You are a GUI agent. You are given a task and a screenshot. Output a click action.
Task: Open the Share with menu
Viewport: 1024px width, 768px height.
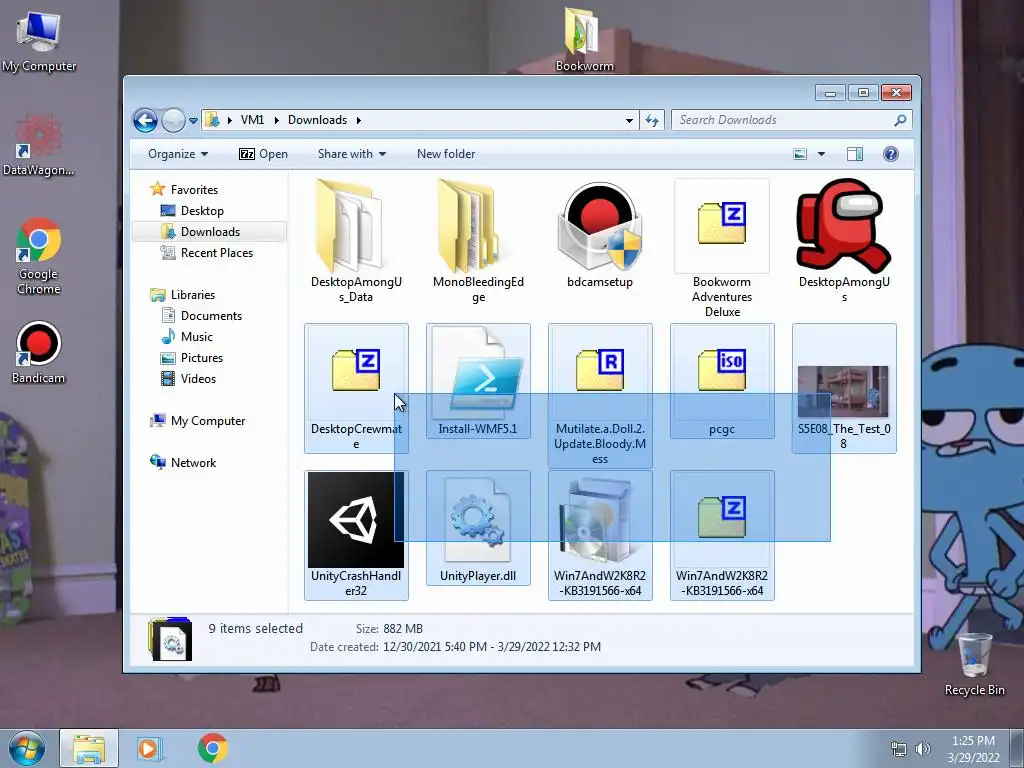click(351, 154)
